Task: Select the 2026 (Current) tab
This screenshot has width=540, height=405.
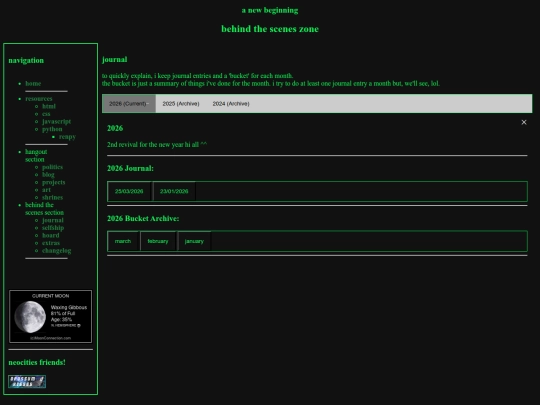Action: (x=129, y=104)
